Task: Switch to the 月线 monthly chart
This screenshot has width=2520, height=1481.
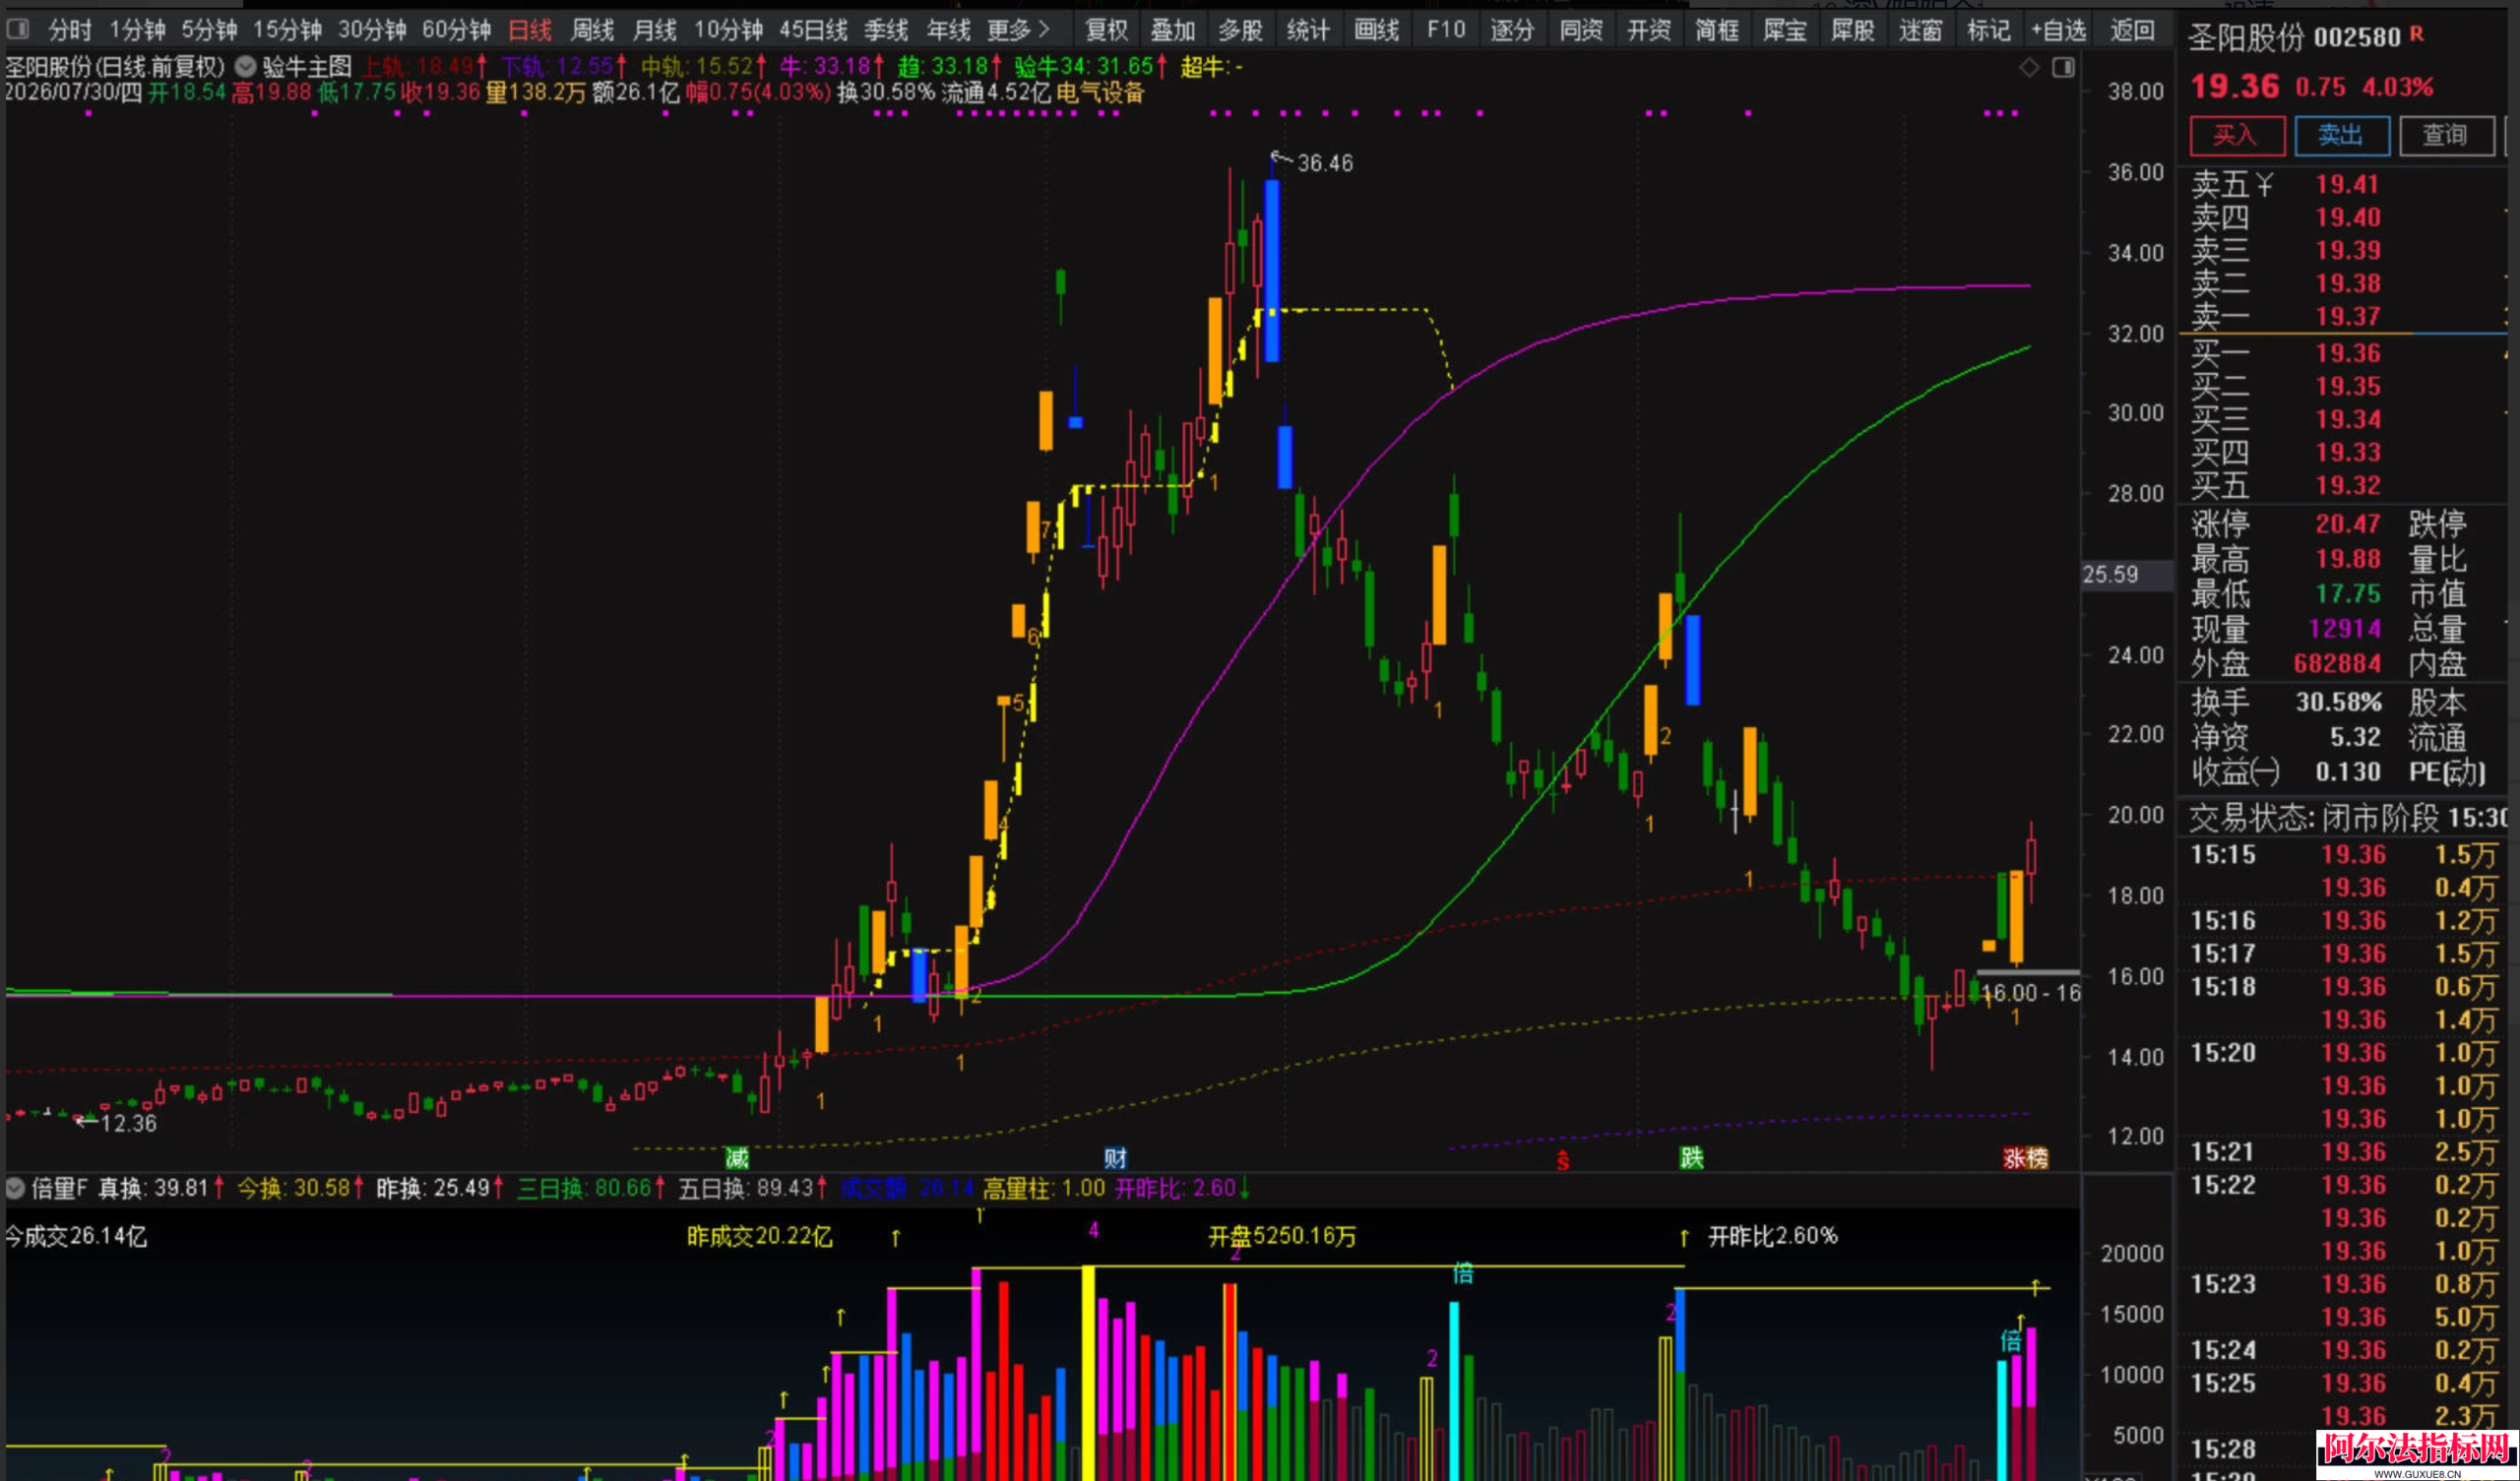Action: coord(655,30)
